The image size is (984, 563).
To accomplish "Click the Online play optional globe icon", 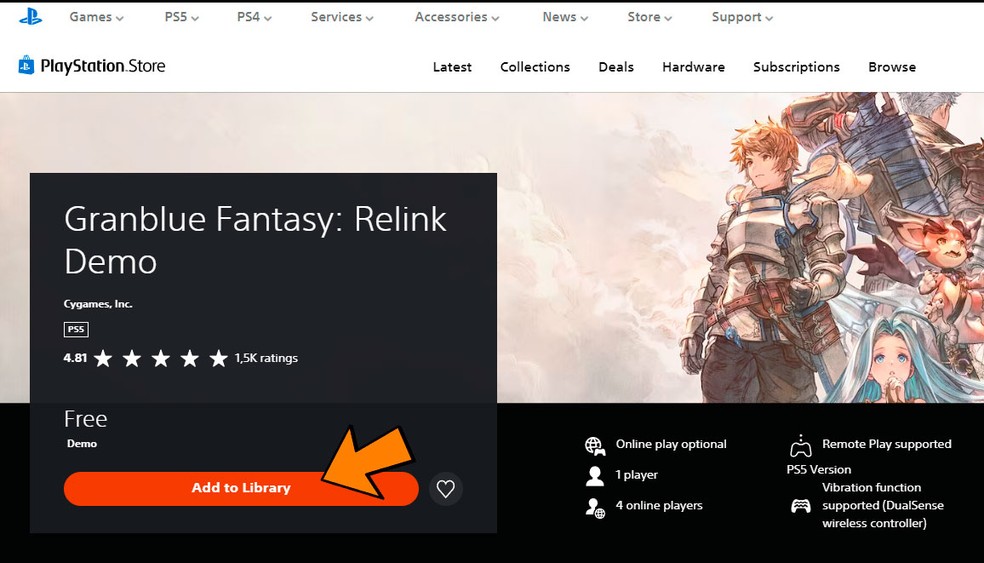I will click(595, 446).
